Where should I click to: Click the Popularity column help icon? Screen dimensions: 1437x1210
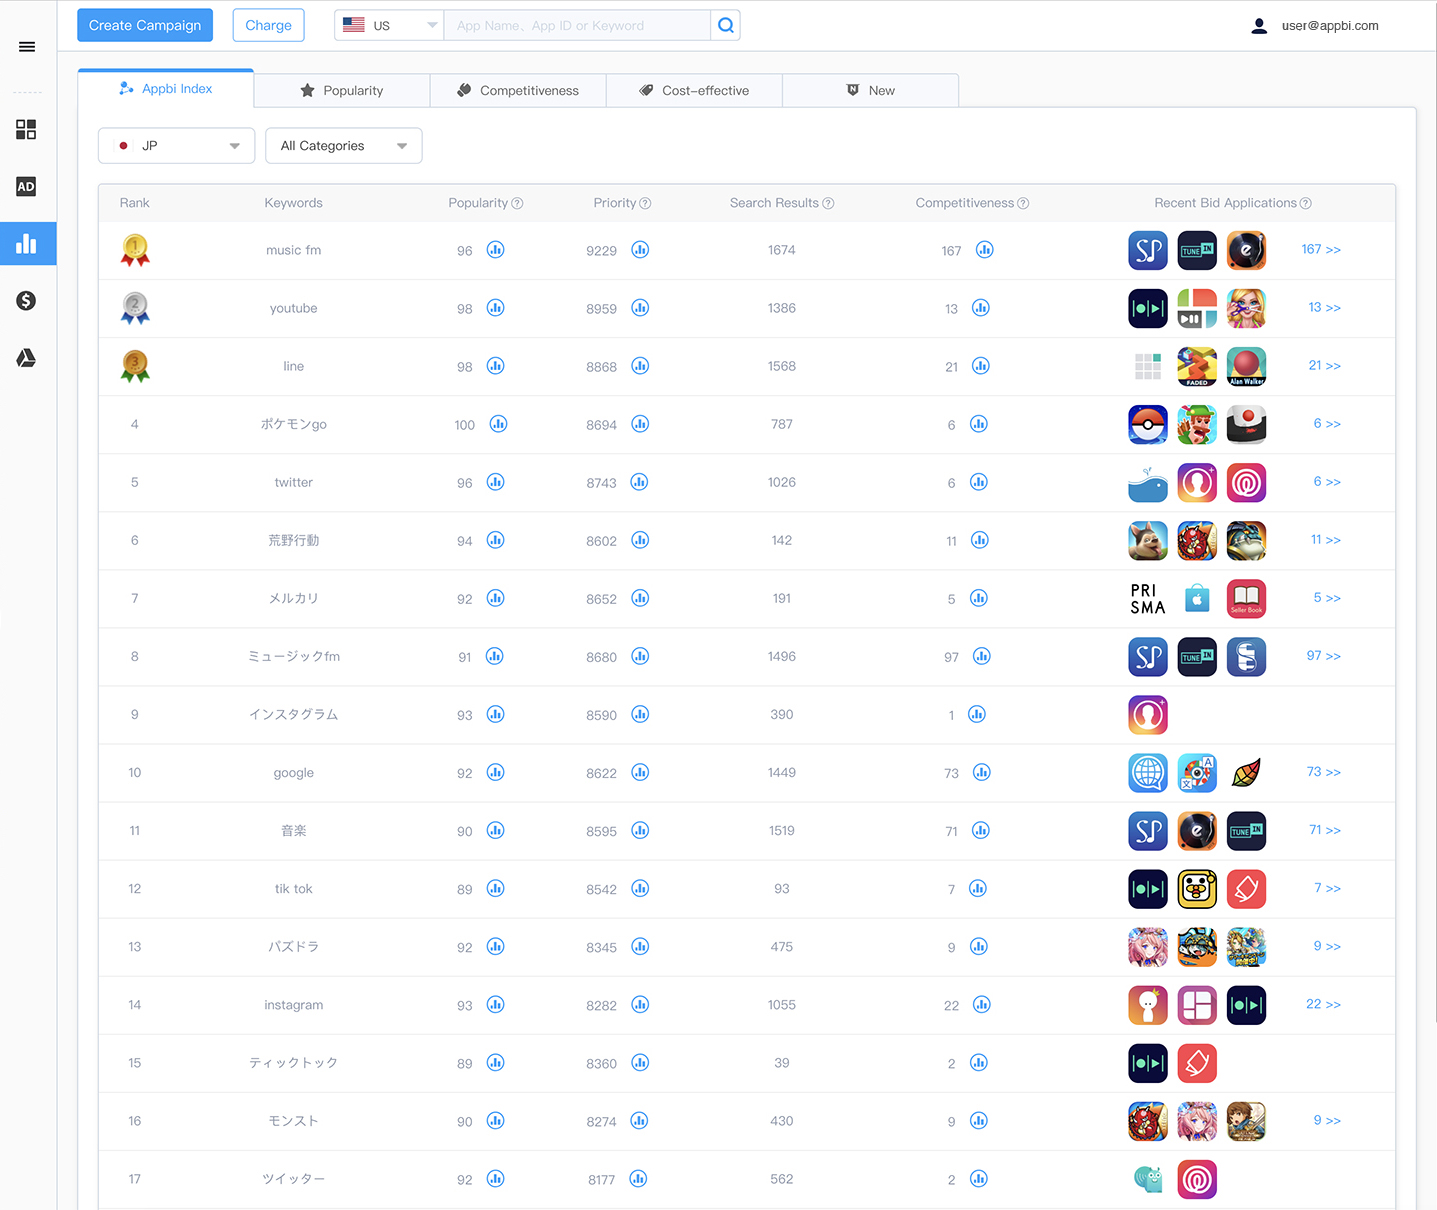[517, 203]
